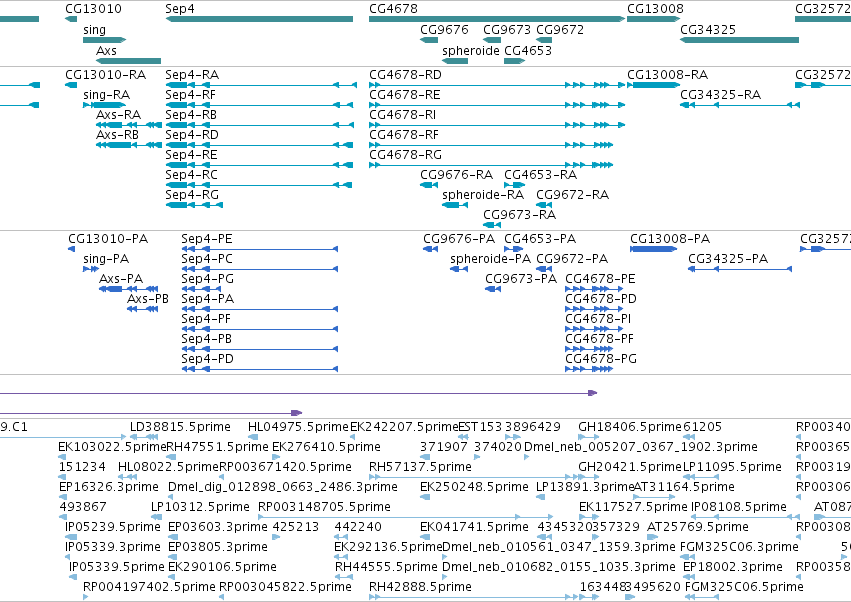
Task: Click the spheroide gene label
Action: (x=471, y=50)
